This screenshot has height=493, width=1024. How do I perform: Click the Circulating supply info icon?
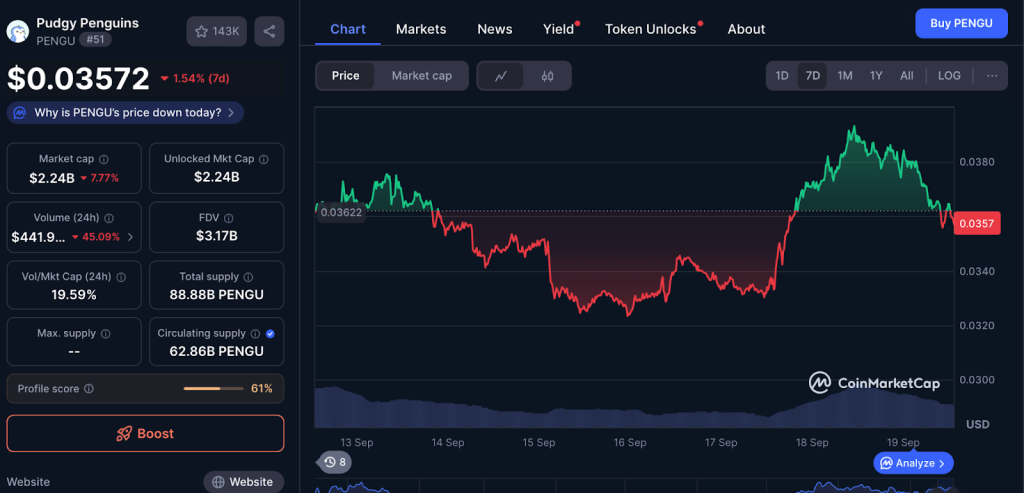click(255, 334)
